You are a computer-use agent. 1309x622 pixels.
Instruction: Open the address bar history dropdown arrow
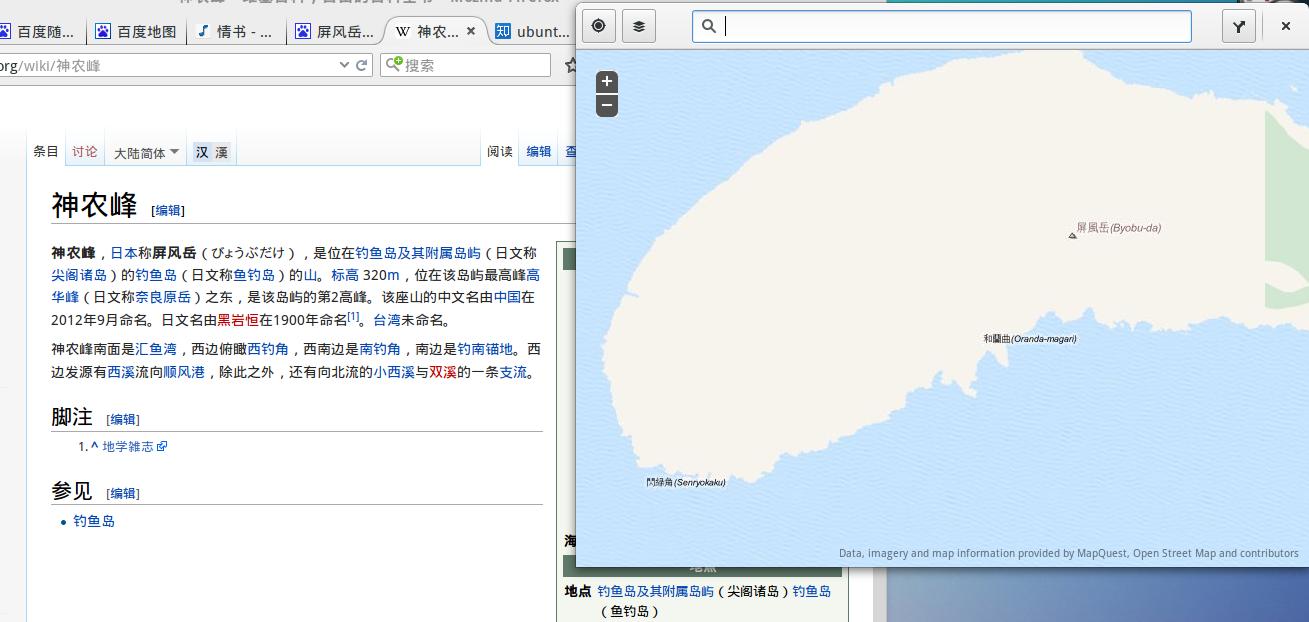[345, 65]
